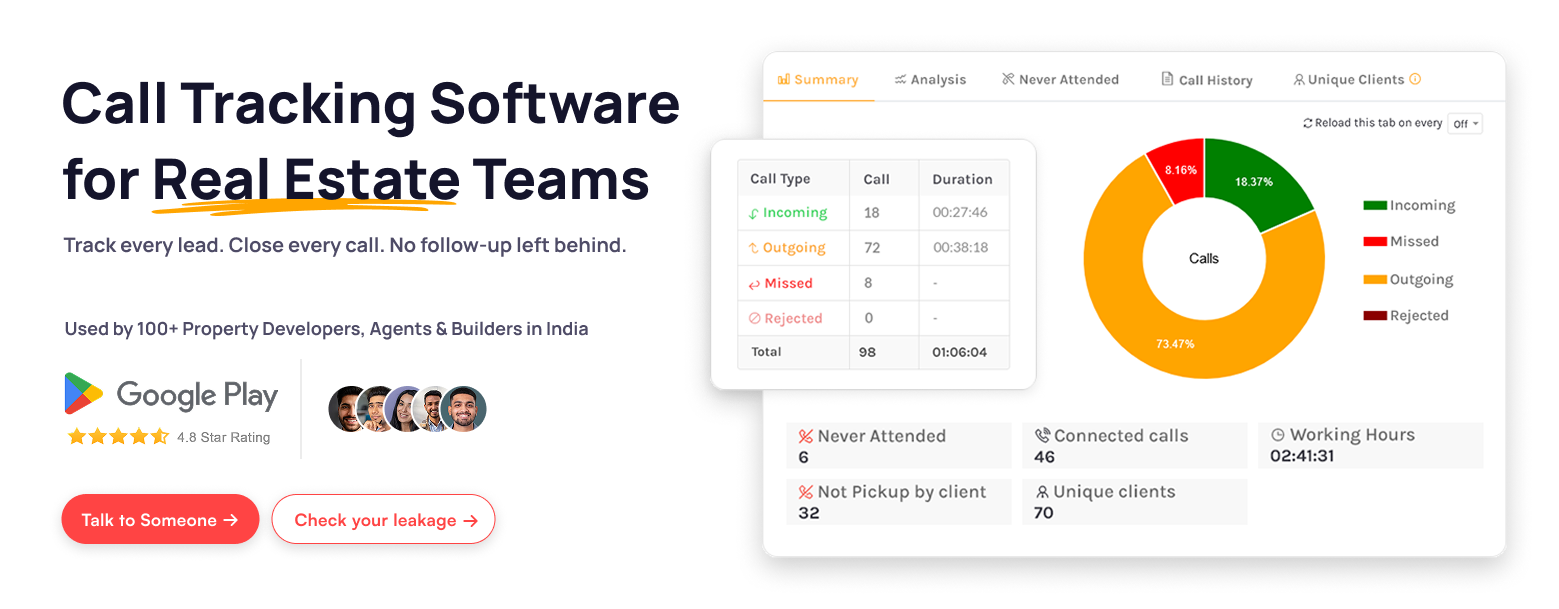Screen dimensions: 1559x609
Task: Click the reload refresh icon
Action: pos(1310,122)
